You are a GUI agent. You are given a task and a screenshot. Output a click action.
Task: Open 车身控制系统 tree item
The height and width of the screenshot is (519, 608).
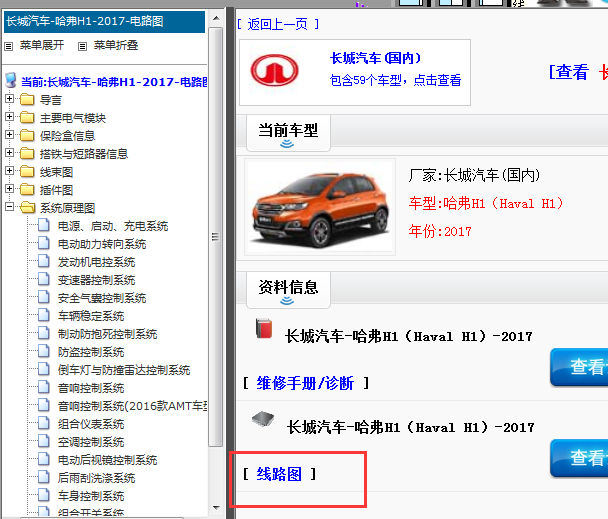point(91,496)
